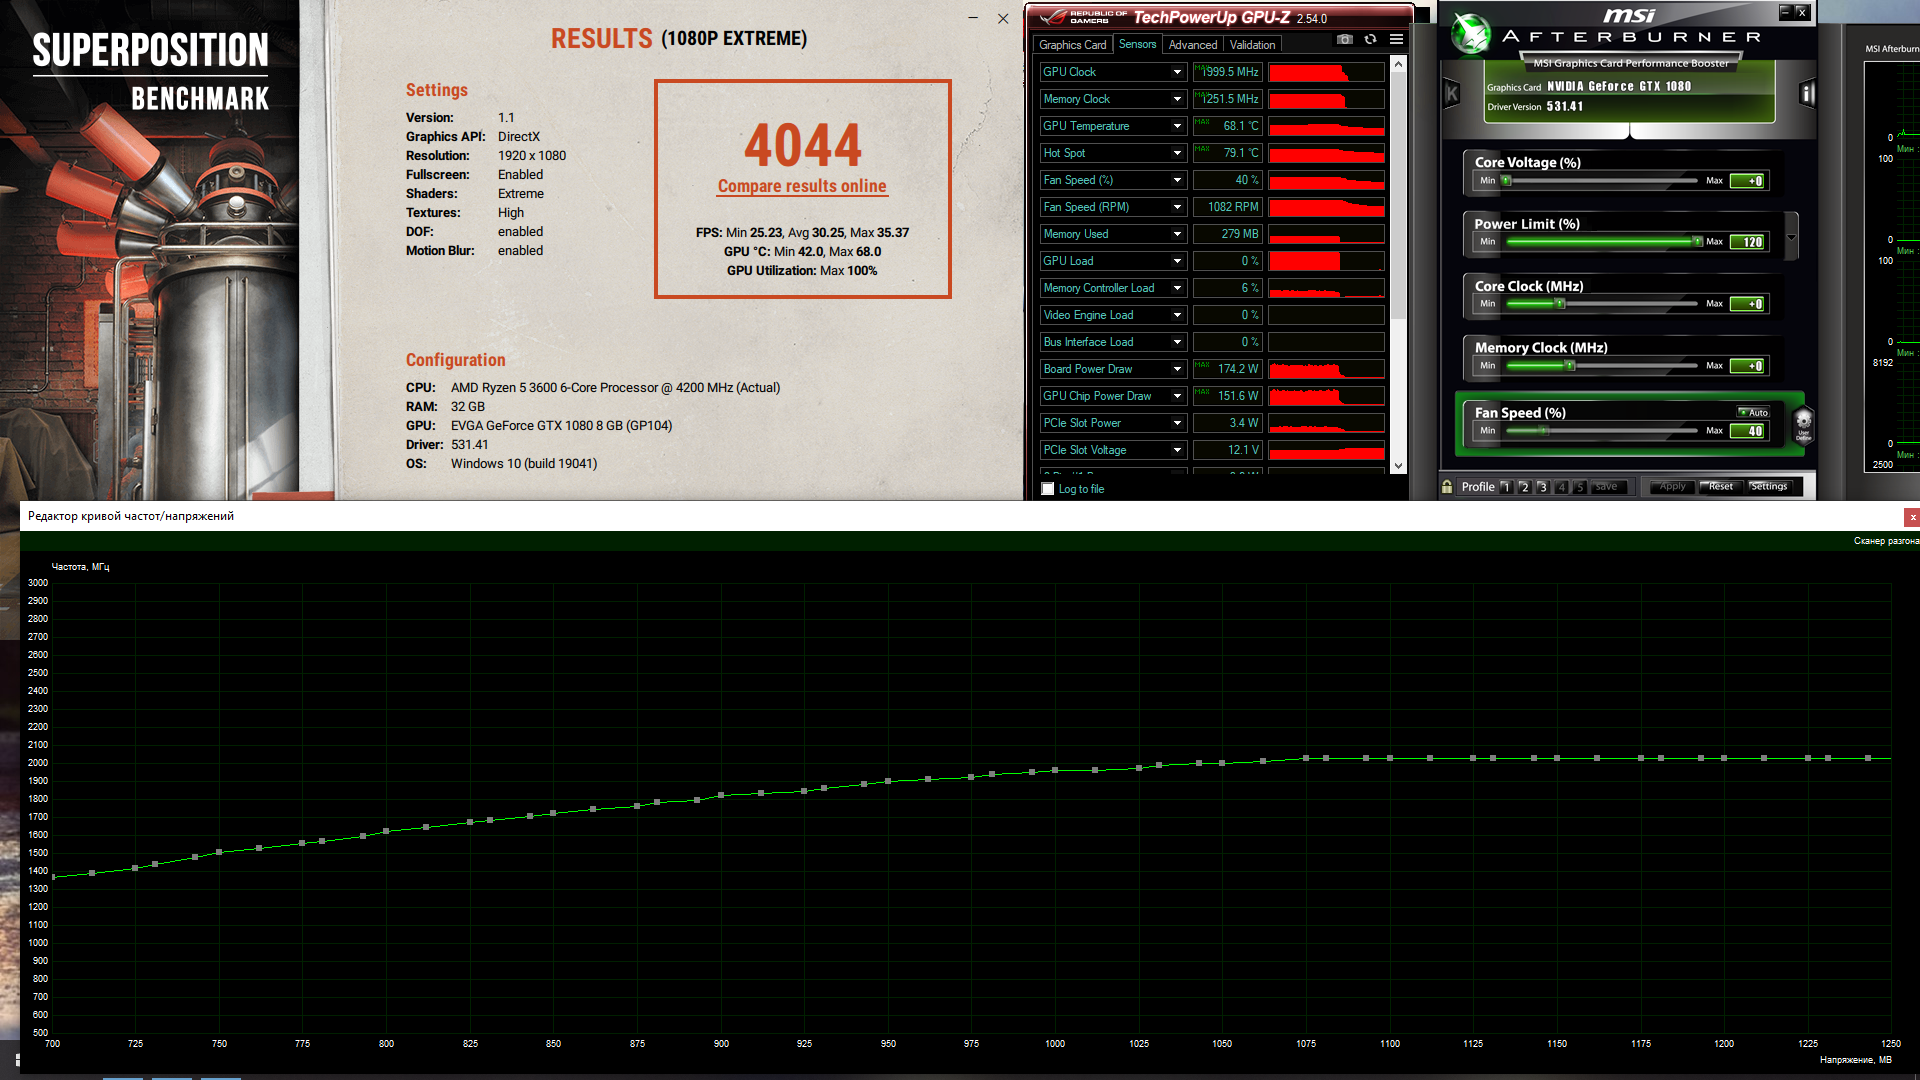Expand the GPU Temperature sensor dropdown
This screenshot has height=1080, width=1920.
[x=1177, y=126]
